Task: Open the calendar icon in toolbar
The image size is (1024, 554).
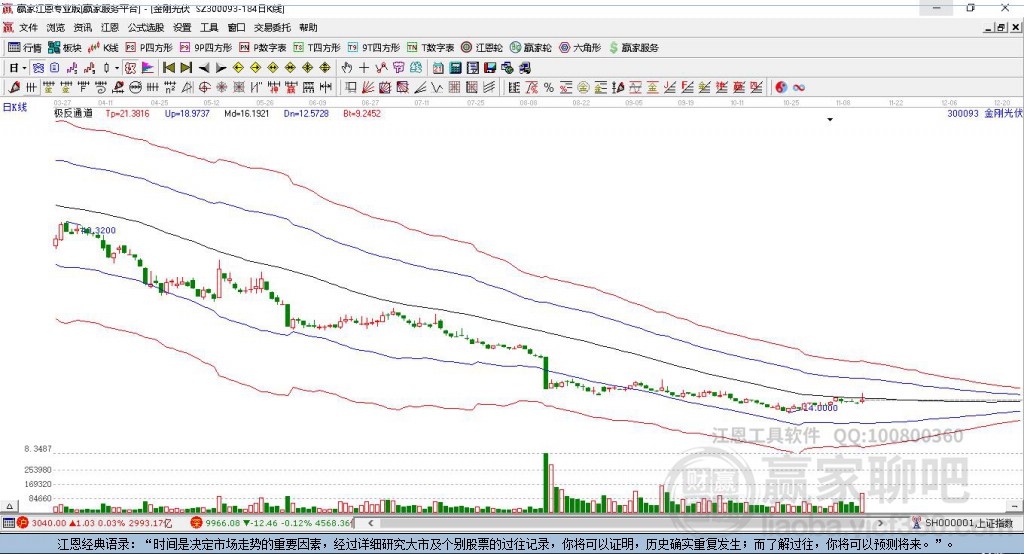Action: pyautogui.click(x=438, y=68)
